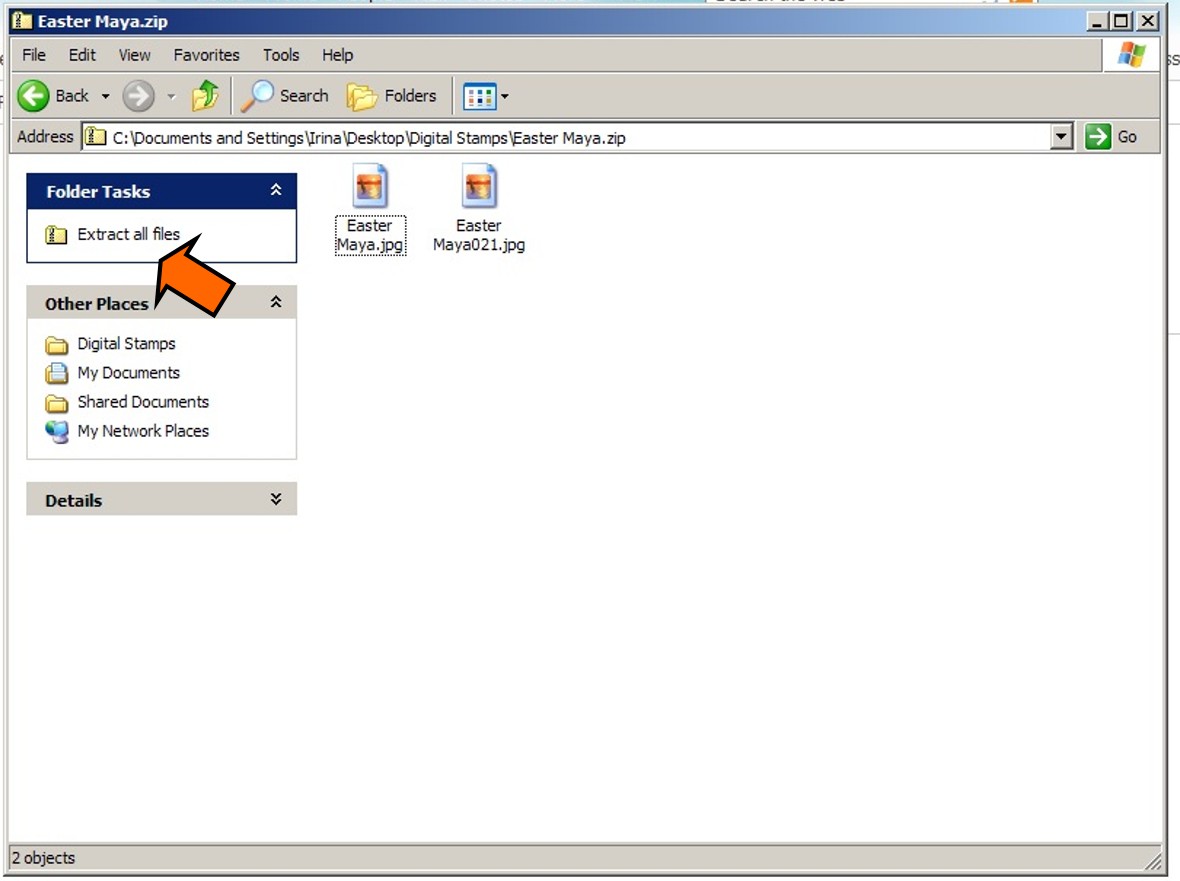This screenshot has height=881, width=1180.
Task: Open the File menu
Action: (x=34, y=55)
